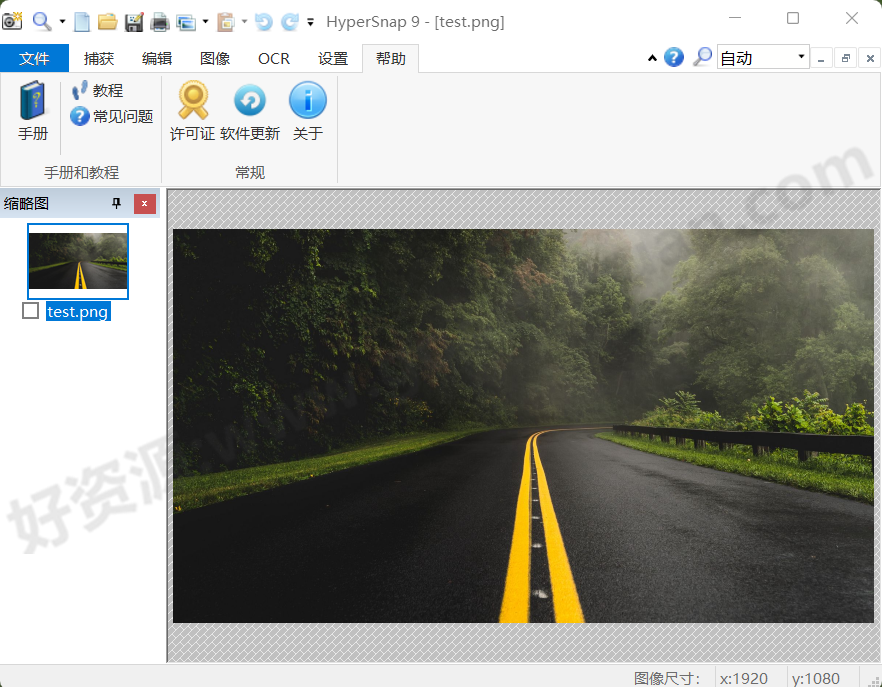Viewport: 882px width, 687px height.
Task: Toggle the pin on the 缩略图 panel
Action: (116, 203)
